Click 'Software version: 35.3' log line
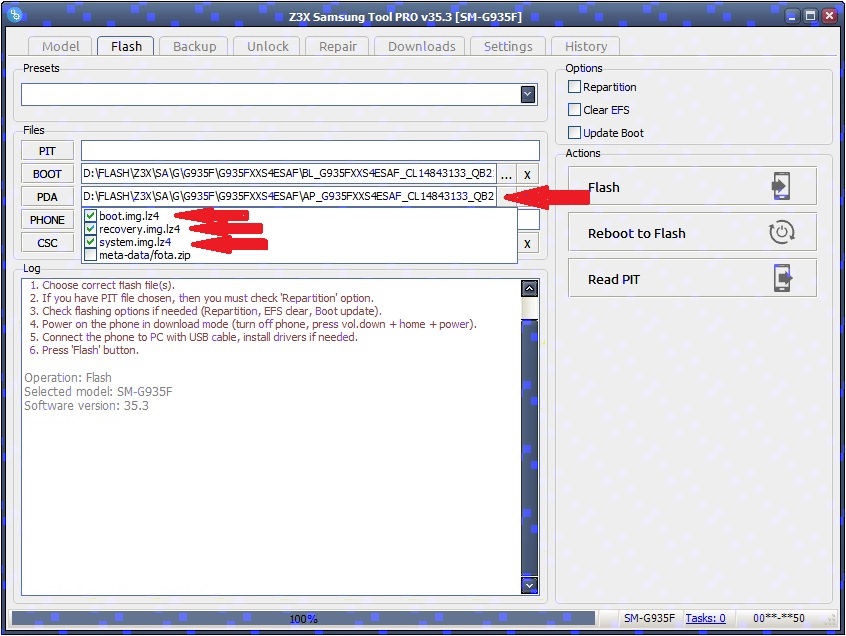 coord(86,406)
